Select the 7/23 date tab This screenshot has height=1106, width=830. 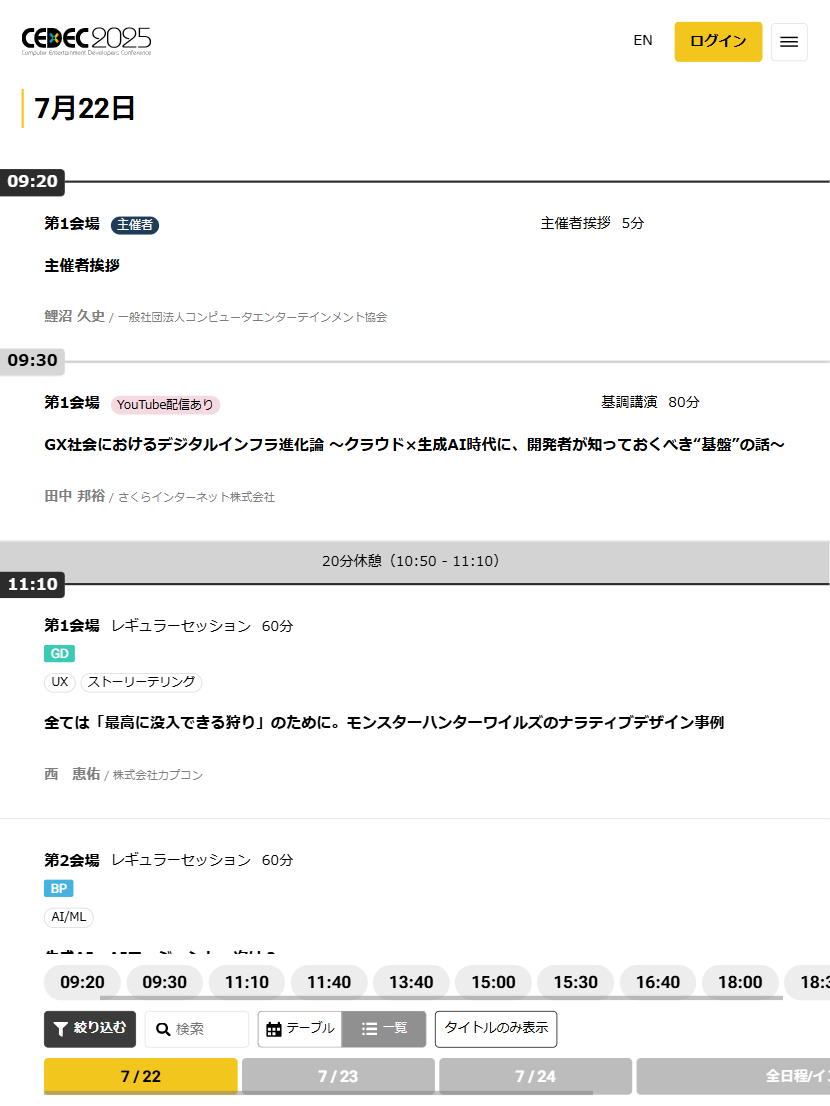tap(338, 1076)
